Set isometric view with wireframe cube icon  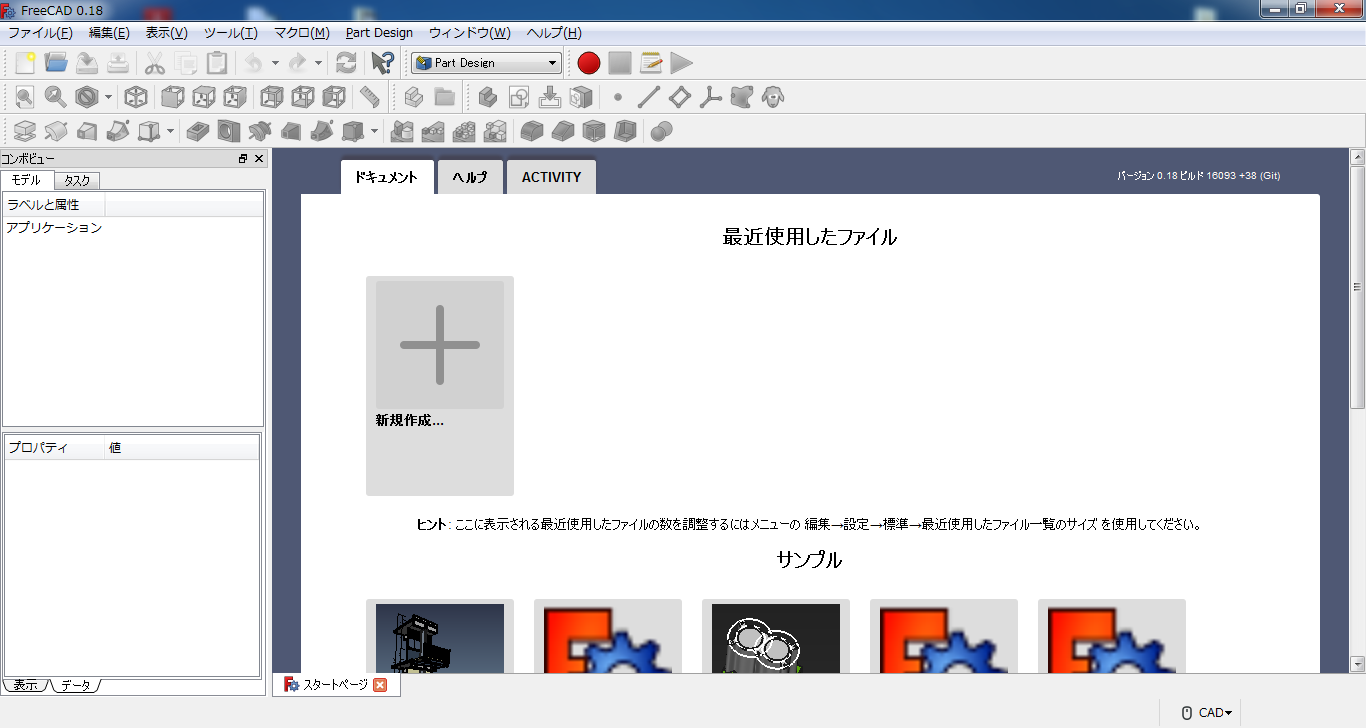pos(137,97)
